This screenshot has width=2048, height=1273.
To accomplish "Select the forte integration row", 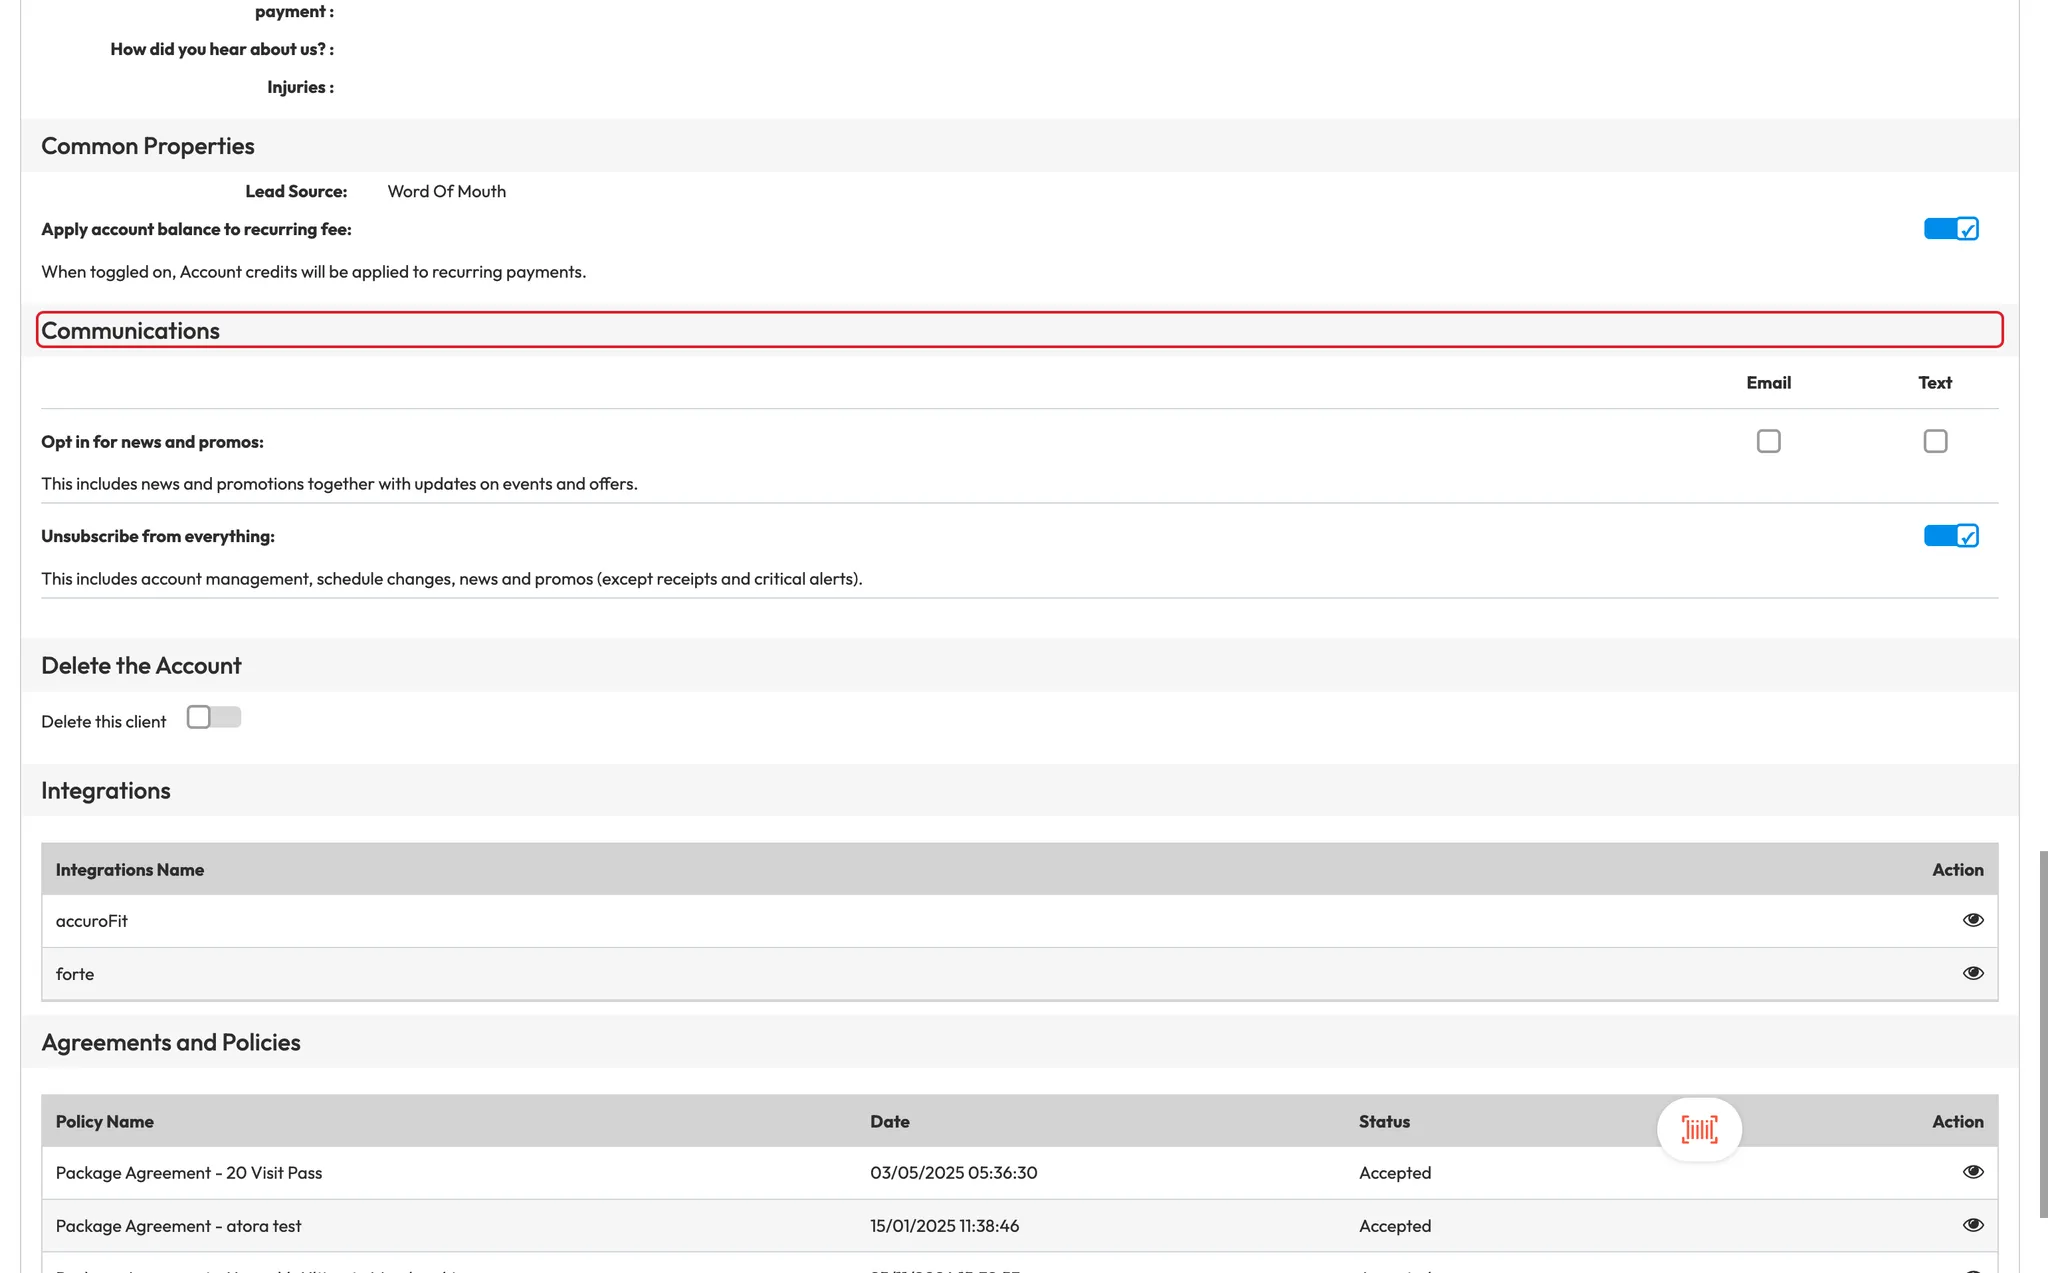I will [75, 974].
